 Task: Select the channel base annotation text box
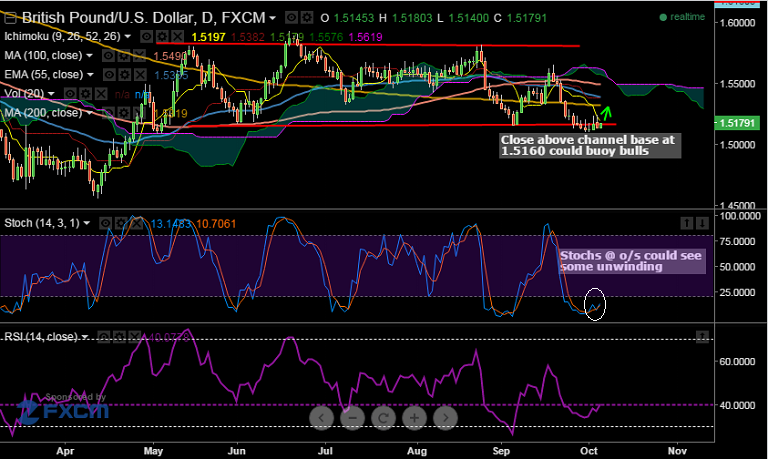590,145
